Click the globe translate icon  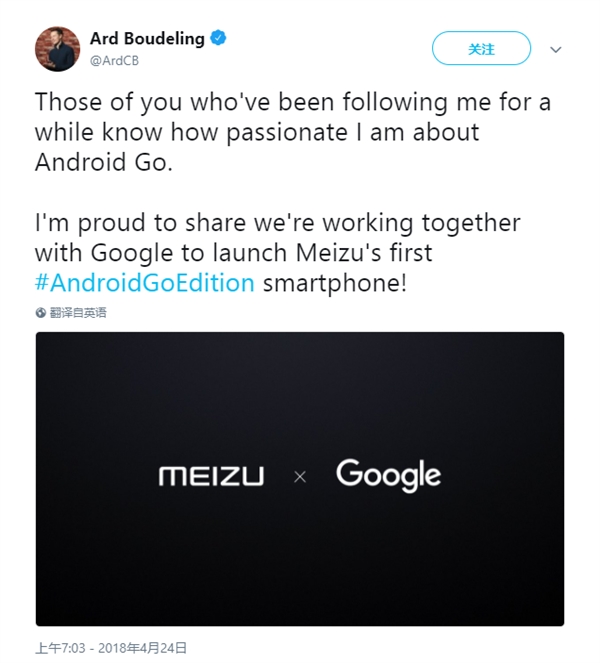point(41,313)
